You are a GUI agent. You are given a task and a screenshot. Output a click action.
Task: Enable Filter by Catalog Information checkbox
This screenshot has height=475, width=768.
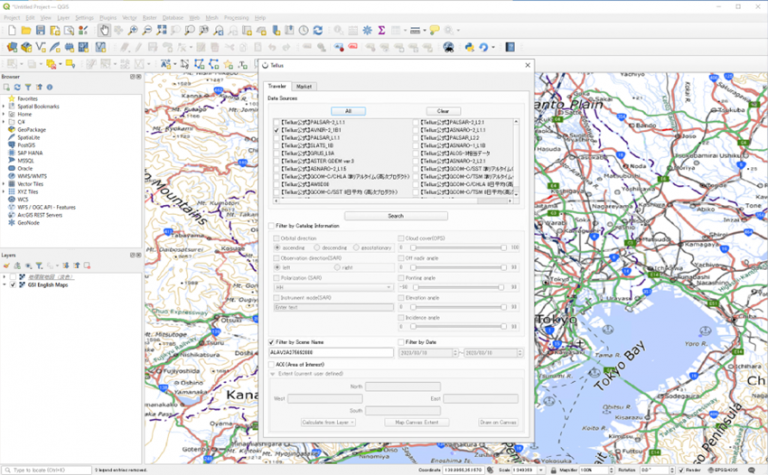(271, 226)
